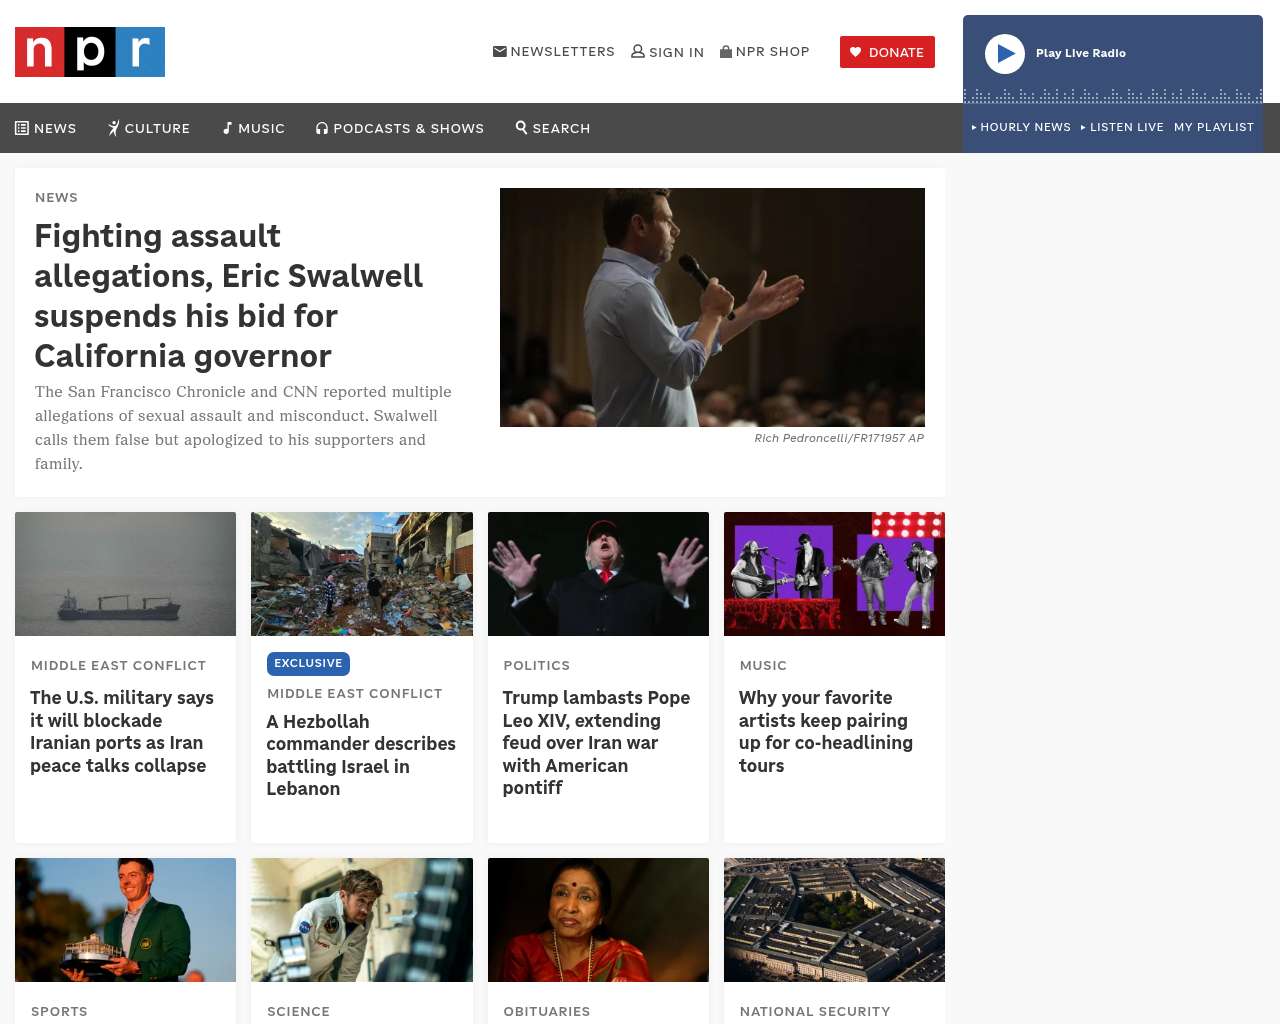This screenshot has width=1280, height=1024.
Task: Open Trump lambasts Pope Leo XIV story
Action: [x=596, y=742]
